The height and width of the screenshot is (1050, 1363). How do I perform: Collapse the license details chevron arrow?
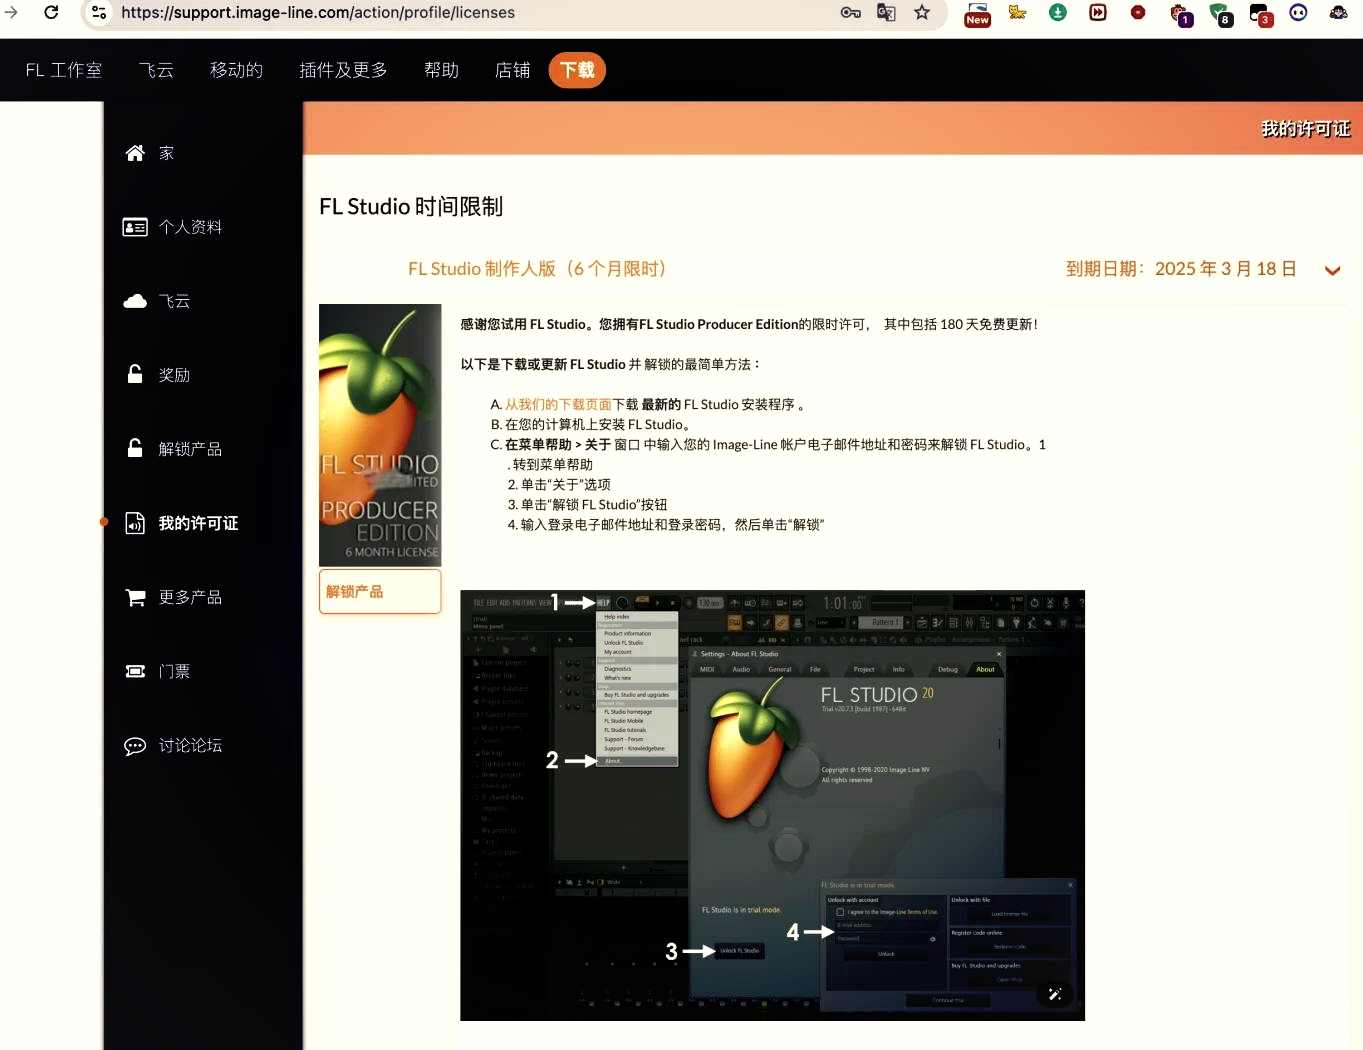[1332, 271]
